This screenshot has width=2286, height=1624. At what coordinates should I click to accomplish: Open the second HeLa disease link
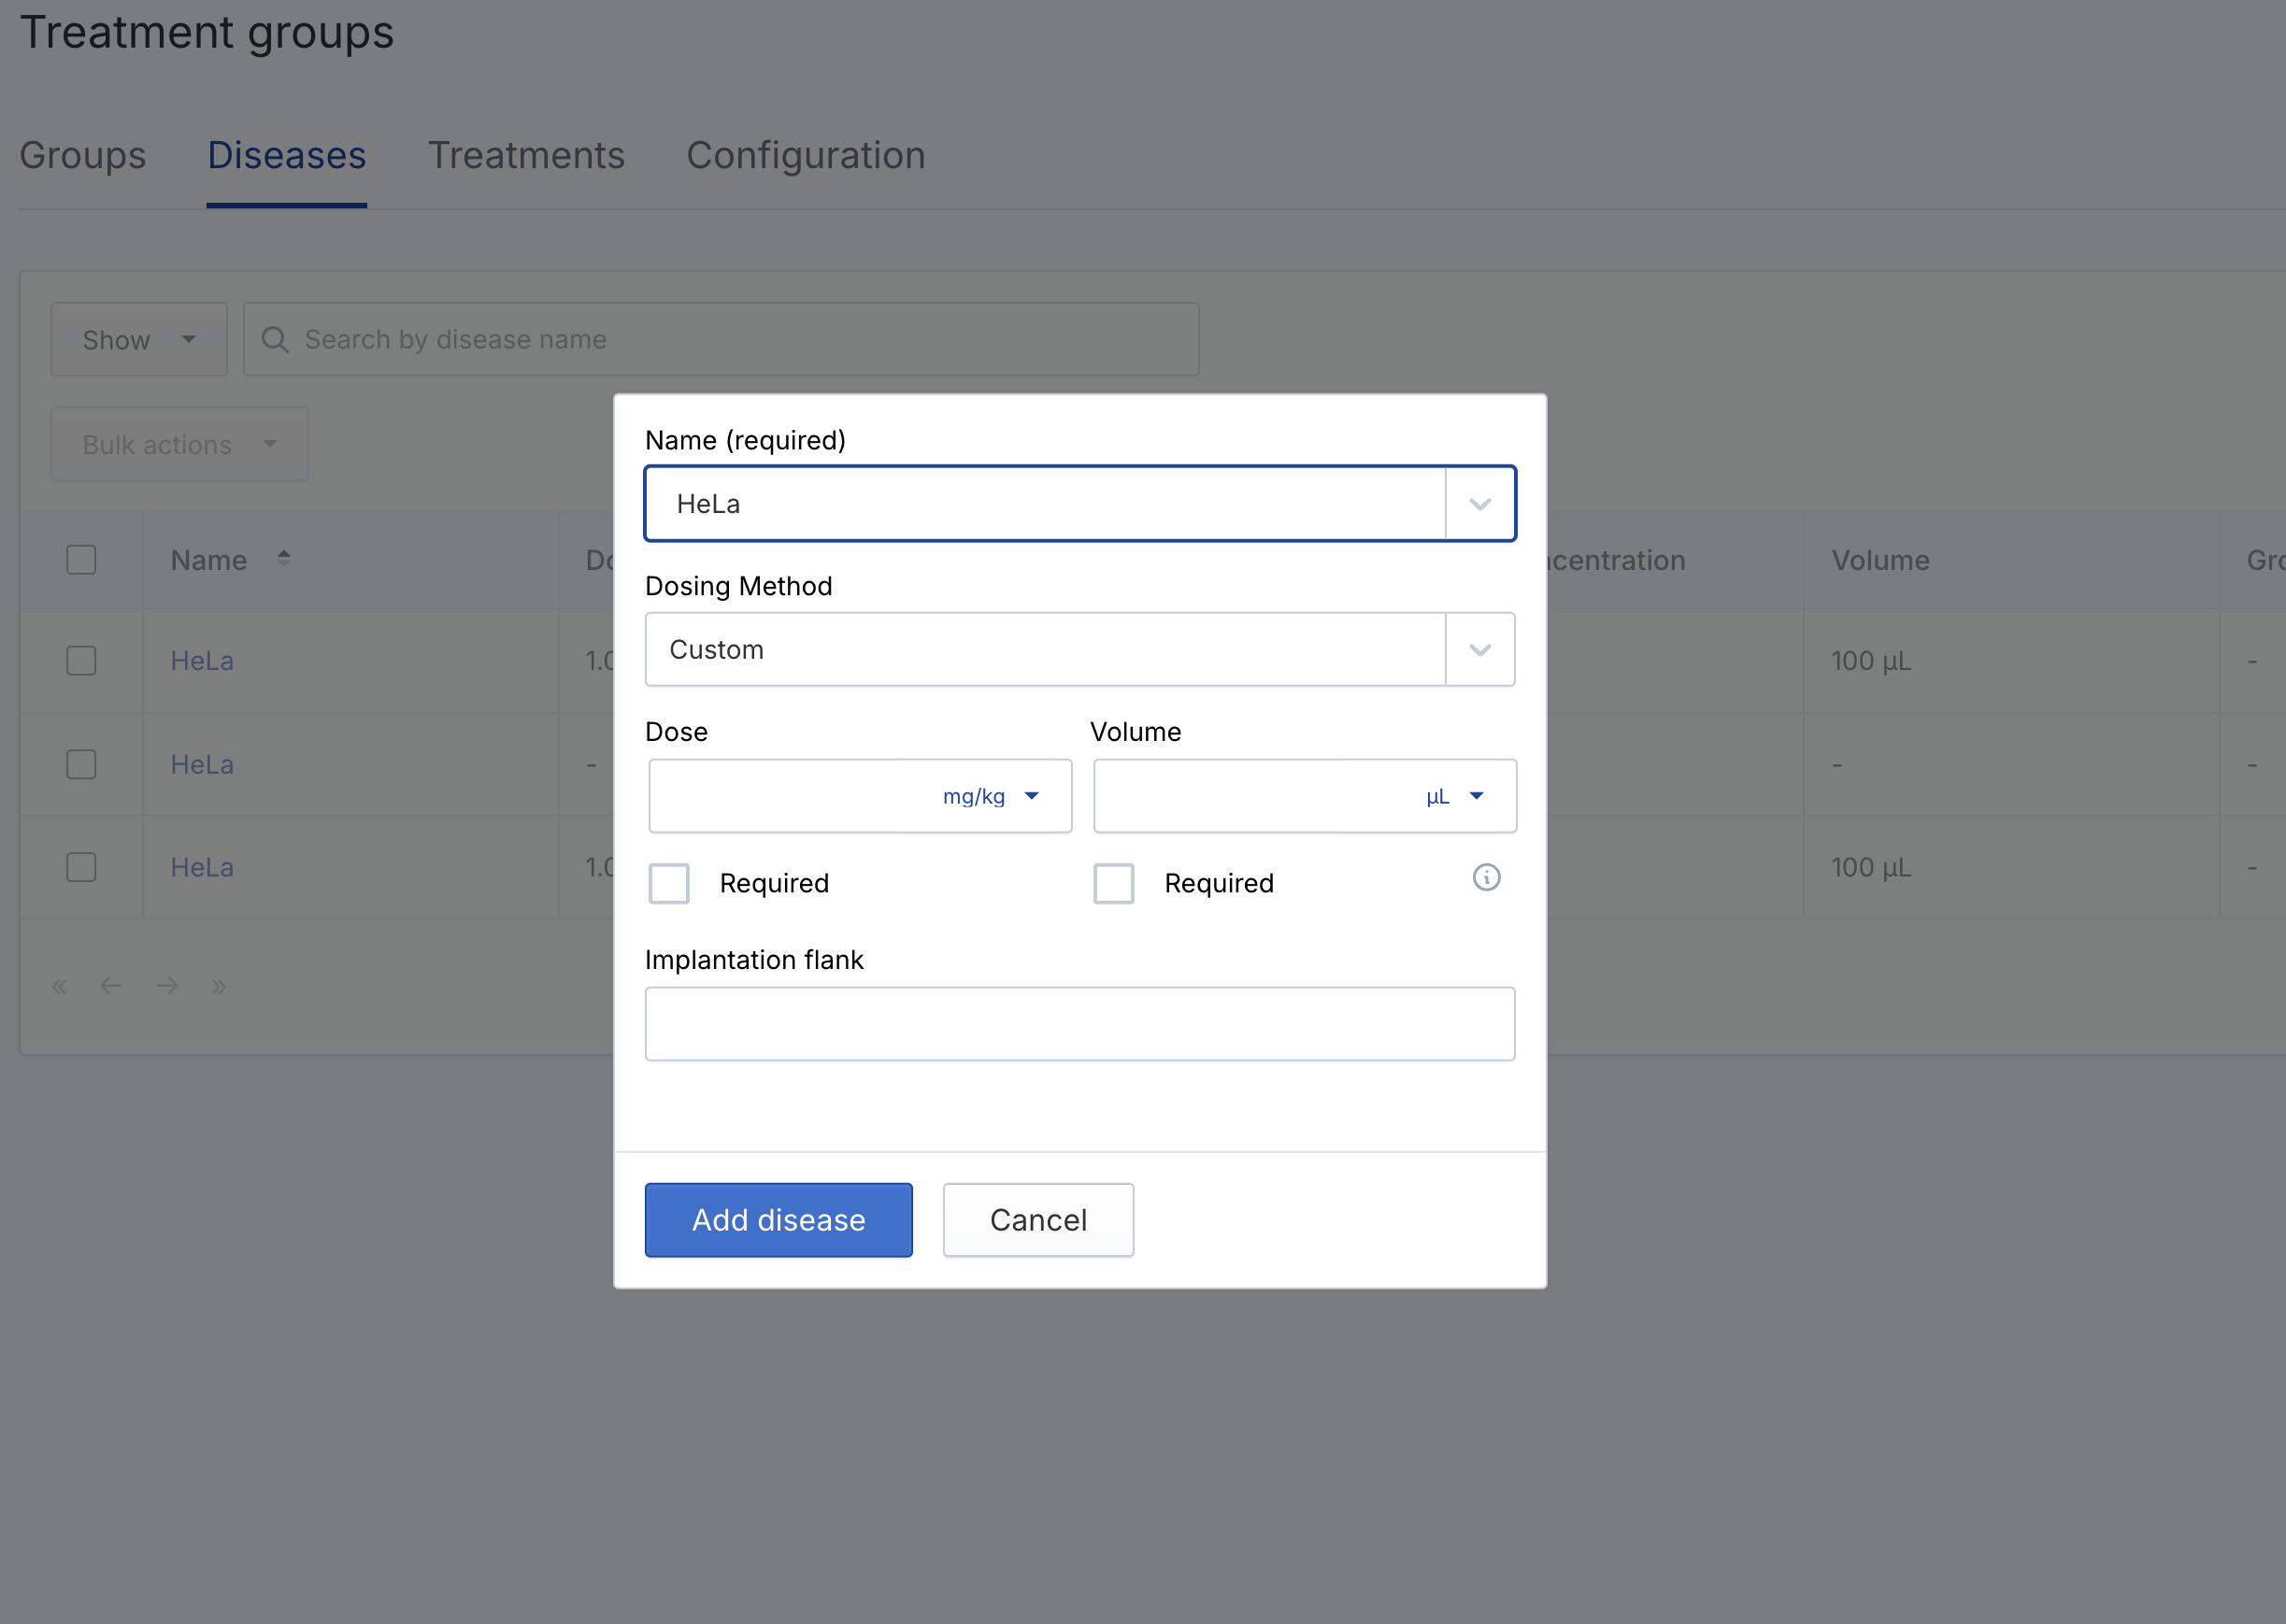[x=202, y=765]
